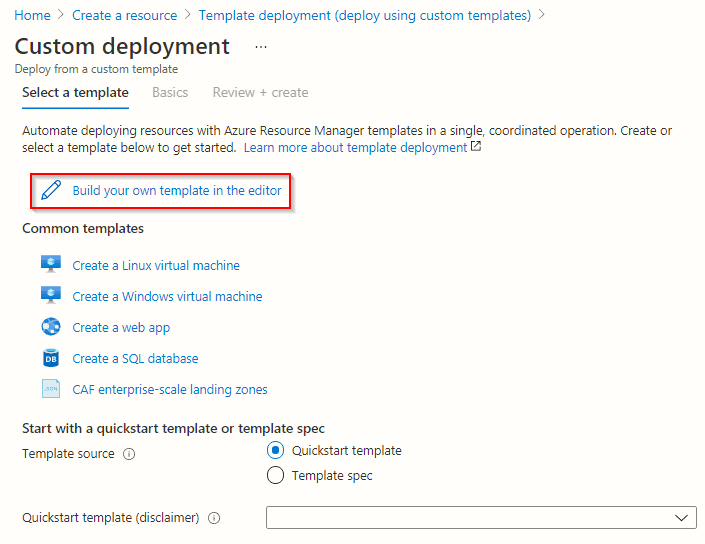This screenshot has height=544, width=705.
Task: Click Build your own template in the editor
Action: click(x=176, y=190)
